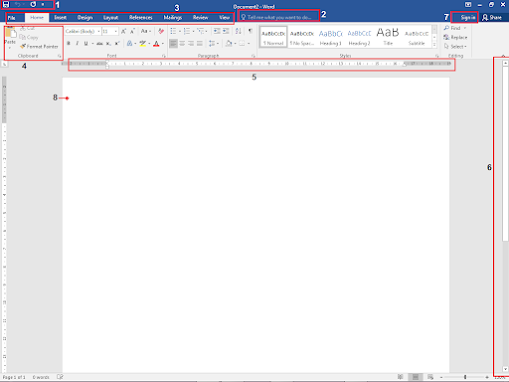Click the Multilevel List icon
509x382 pixels.
(200, 31)
